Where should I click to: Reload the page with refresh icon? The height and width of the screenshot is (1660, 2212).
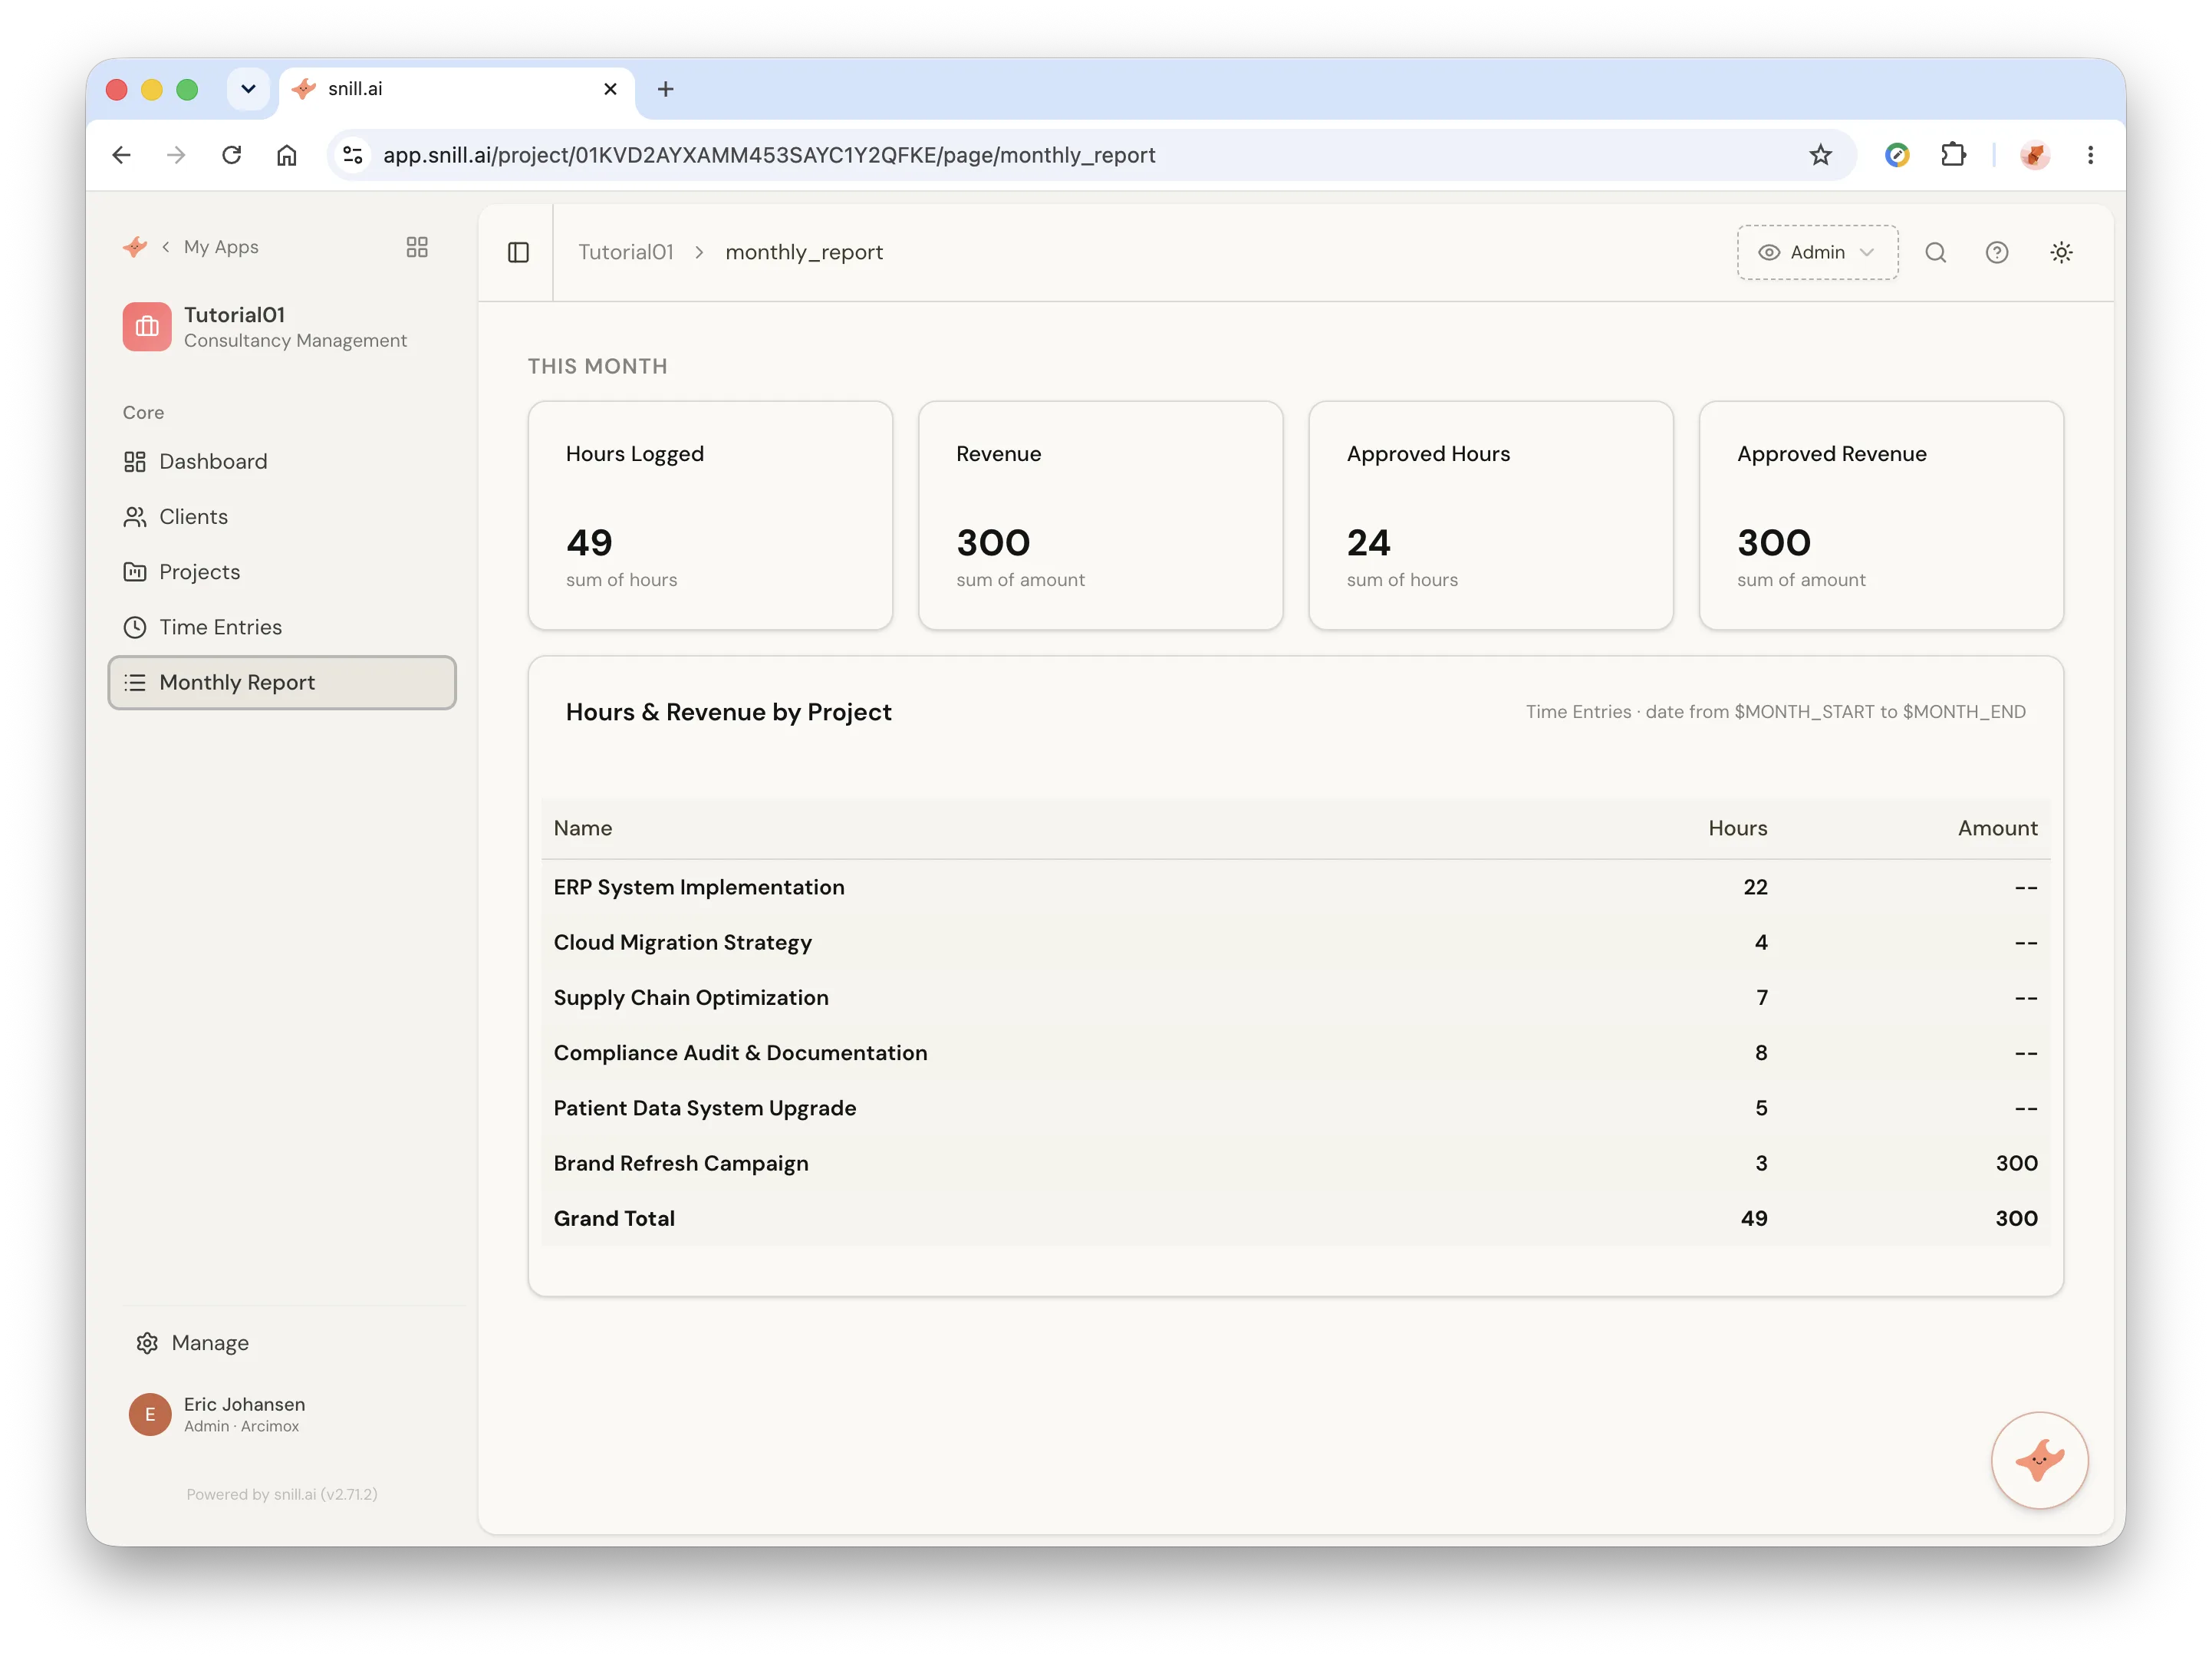tap(232, 155)
